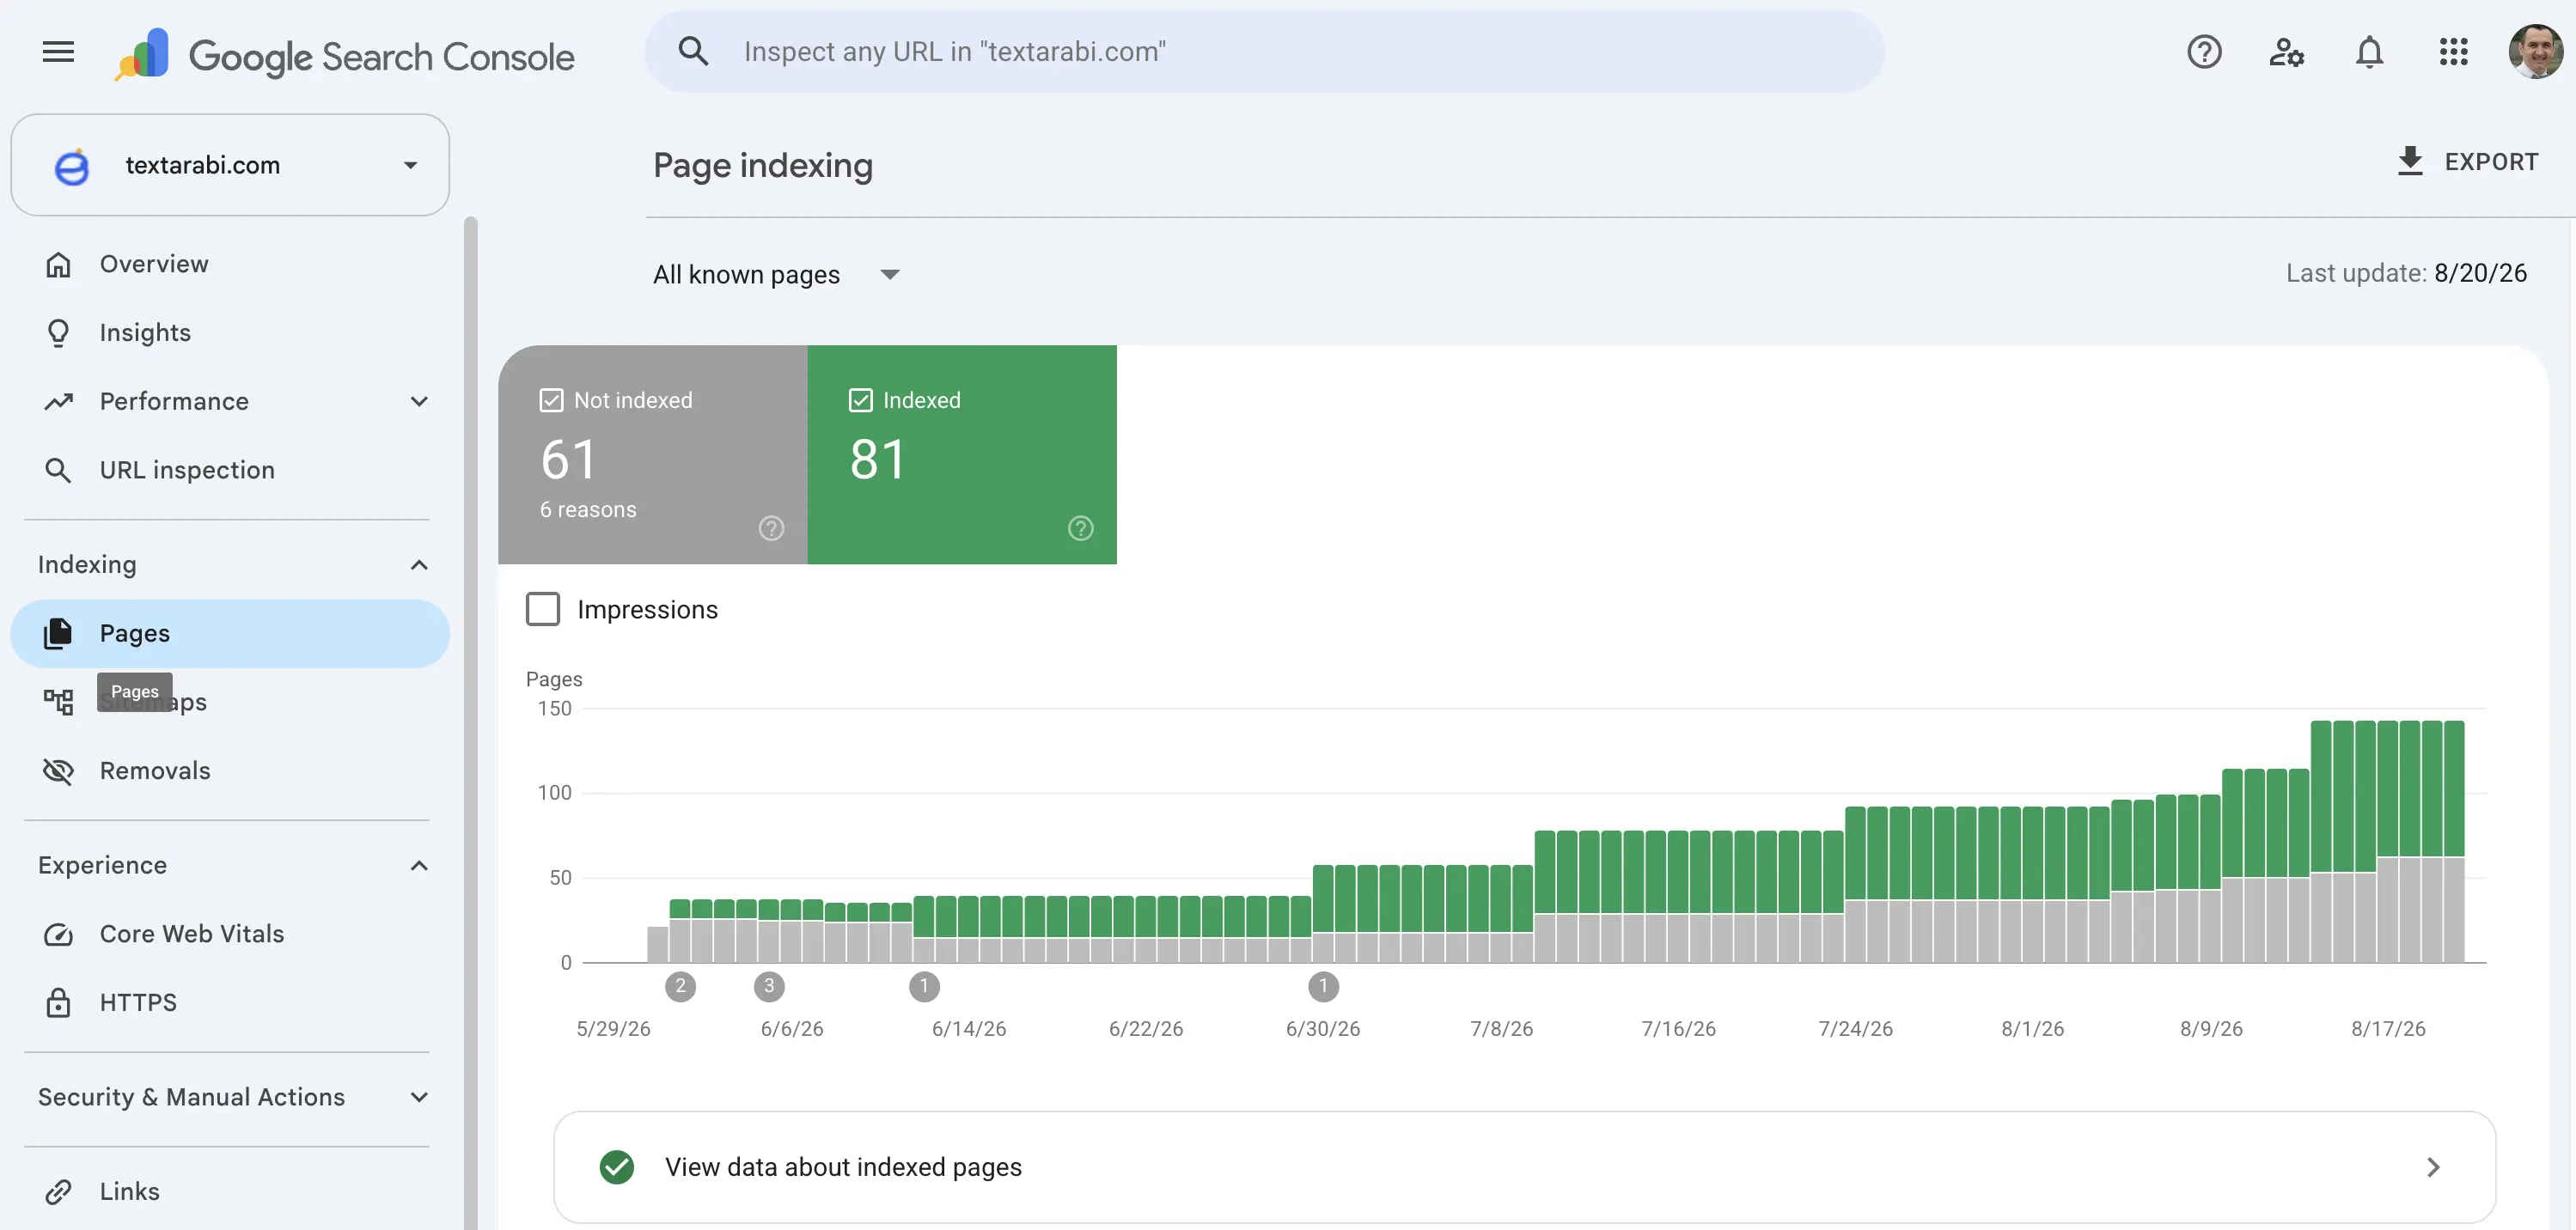Open View data about indexed pages

click(x=1524, y=1167)
